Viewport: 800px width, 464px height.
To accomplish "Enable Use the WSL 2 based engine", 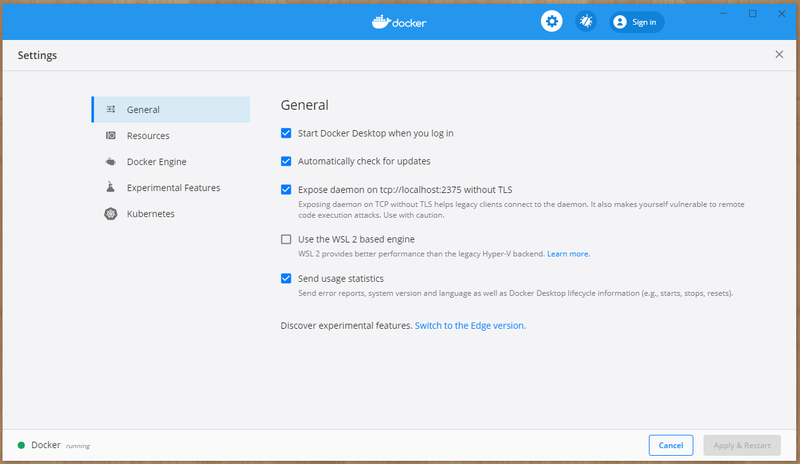I will 286,239.
